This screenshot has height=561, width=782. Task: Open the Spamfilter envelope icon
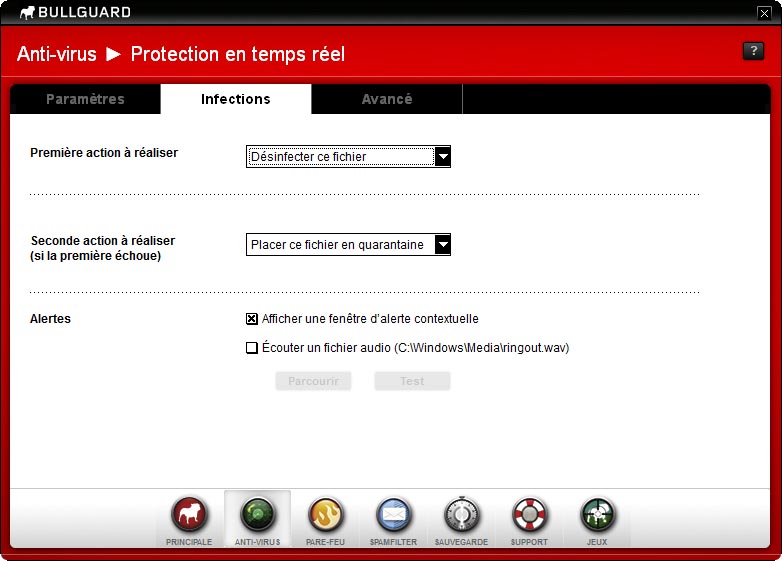393,515
